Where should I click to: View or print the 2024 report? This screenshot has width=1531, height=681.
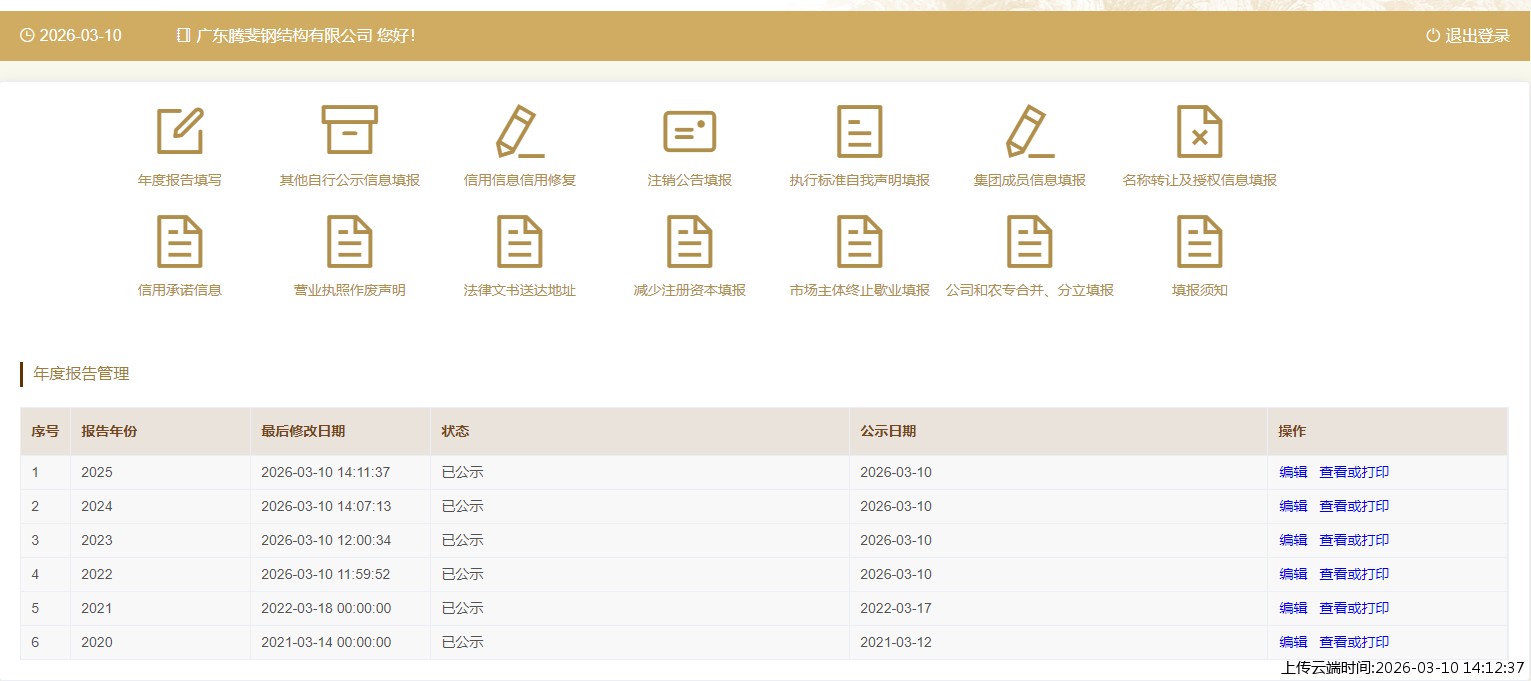(1354, 507)
